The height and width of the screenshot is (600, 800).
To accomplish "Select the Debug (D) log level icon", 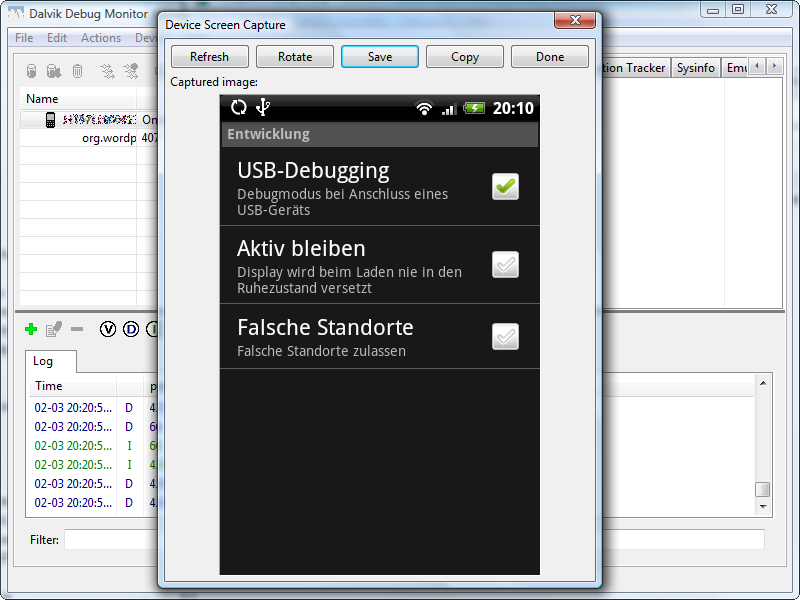I will [x=131, y=328].
